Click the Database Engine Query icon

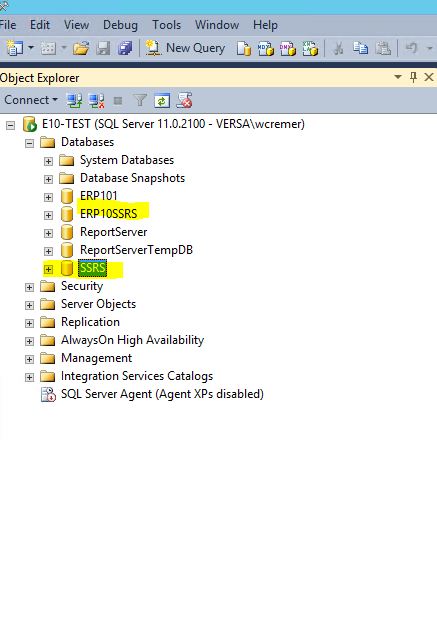(x=244, y=49)
